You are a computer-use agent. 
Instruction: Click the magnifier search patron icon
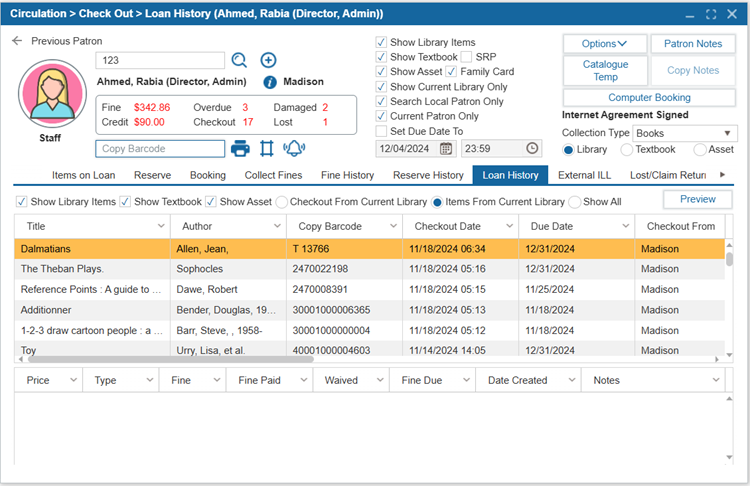239,60
